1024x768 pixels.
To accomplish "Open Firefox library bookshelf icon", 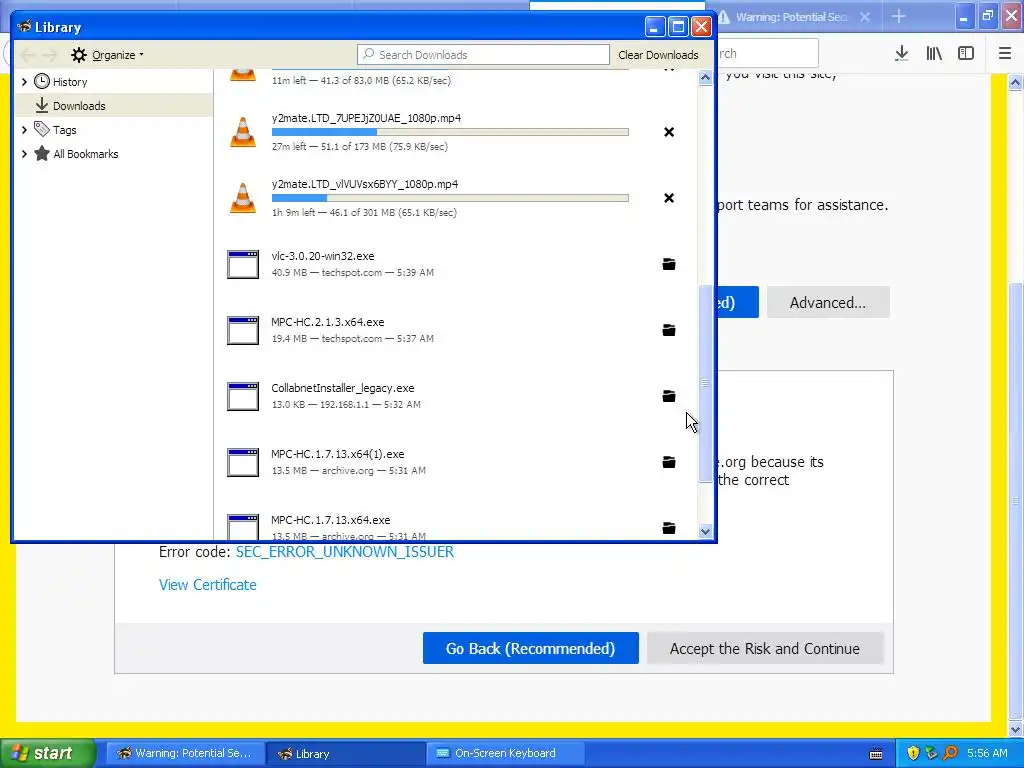I will pos(934,54).
